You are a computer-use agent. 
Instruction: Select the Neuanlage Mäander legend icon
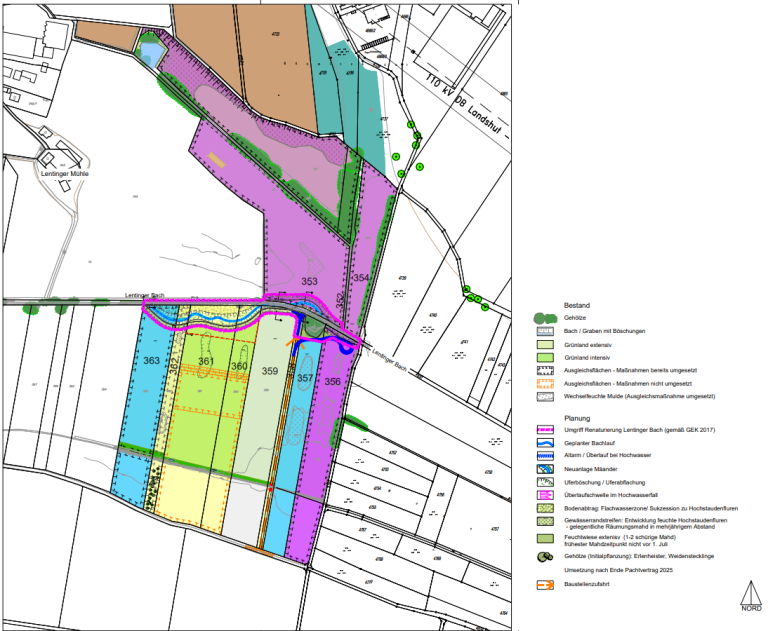(x=545, y=468)
